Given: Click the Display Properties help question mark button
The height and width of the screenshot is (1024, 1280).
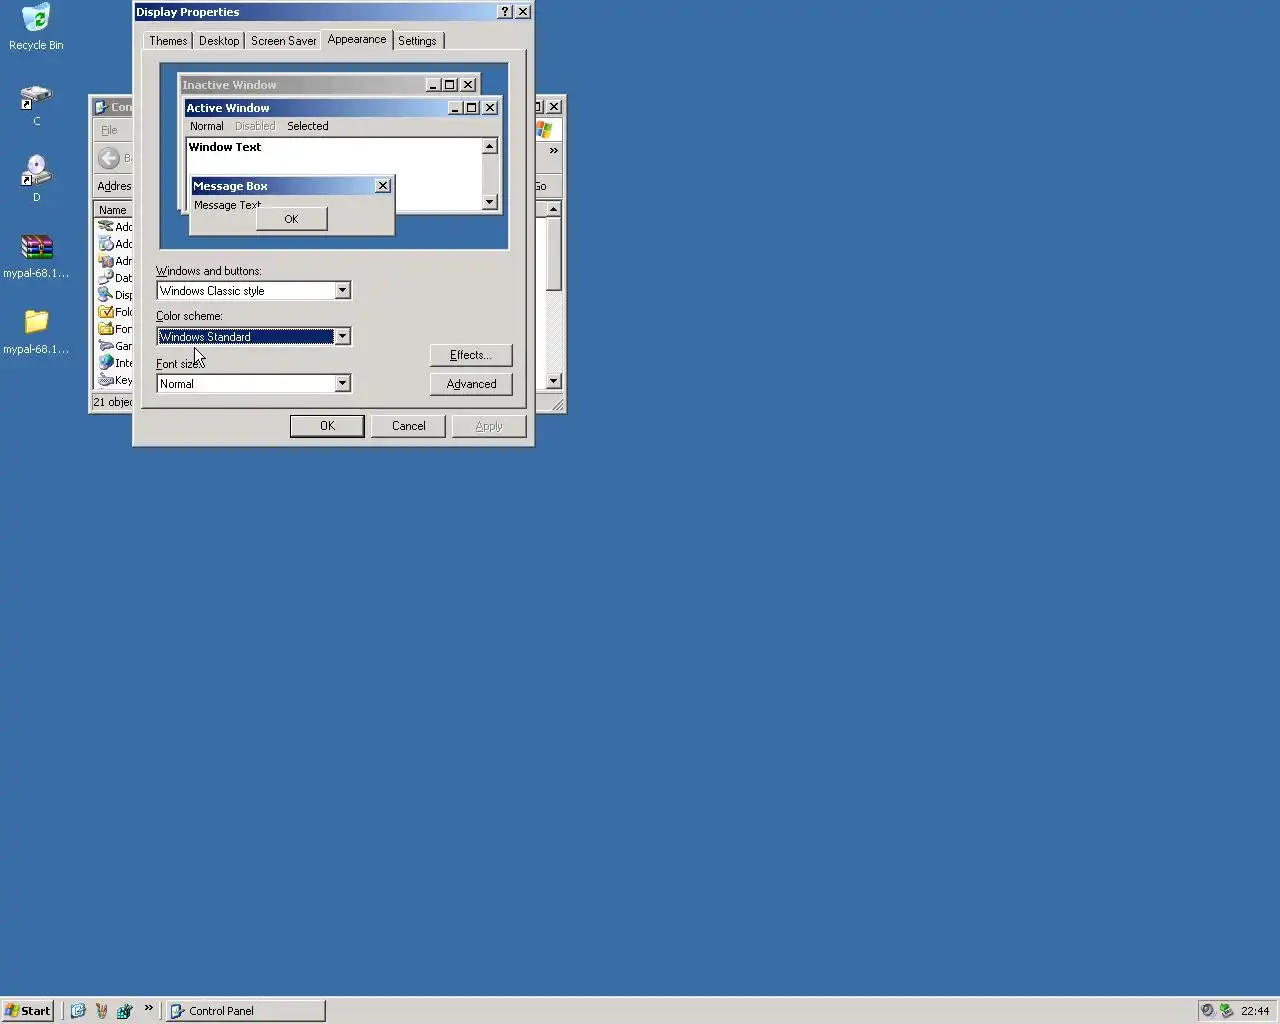Looking at the screenshot, I should point(505,12).
